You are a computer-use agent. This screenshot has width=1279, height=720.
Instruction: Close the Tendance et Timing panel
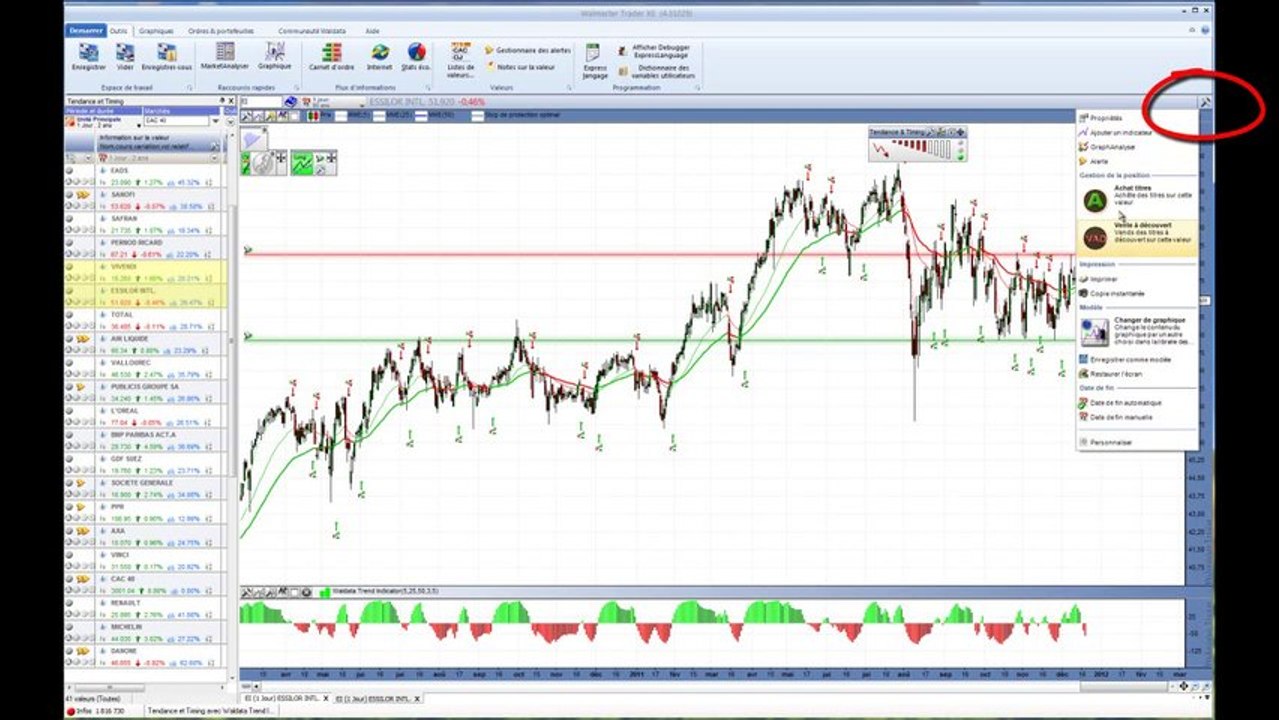[231, 101]
